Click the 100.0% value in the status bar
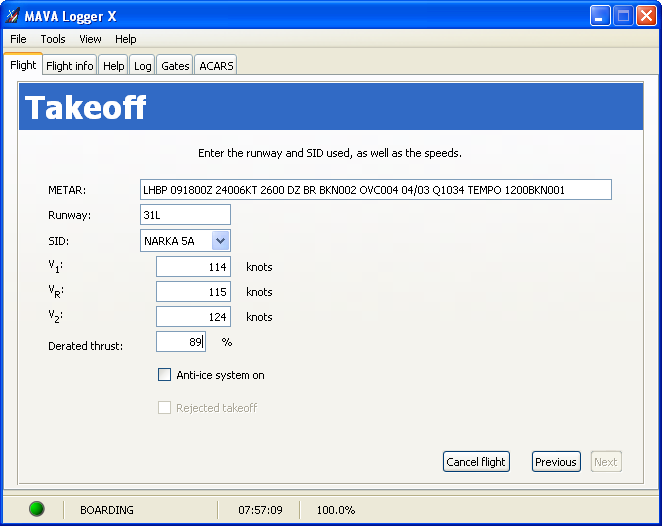The width and height of the screenshot is (662, 526). tap(336, 510)
